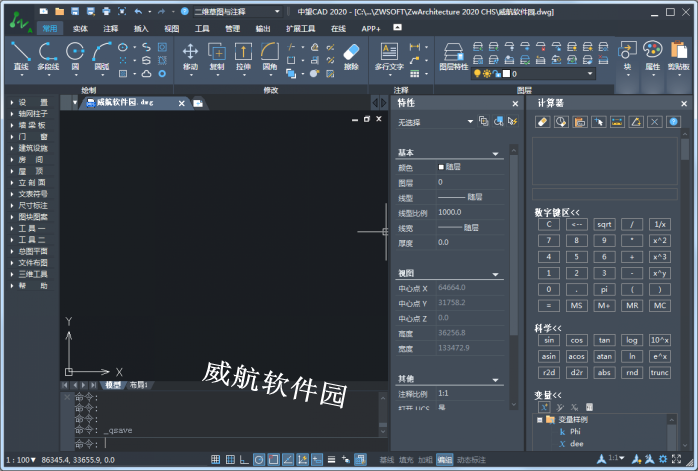The image size is (698, 471).
Task: Click the Print icon in quick access toolbar
Action: (x=106, y=12)
